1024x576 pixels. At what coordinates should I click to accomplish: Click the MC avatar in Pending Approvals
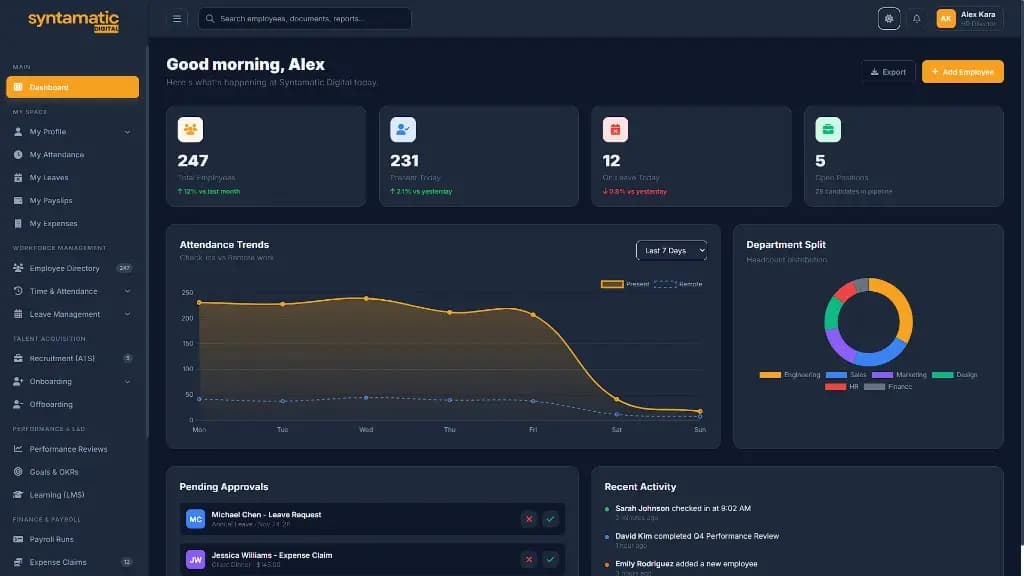click(x=195, y=519)
